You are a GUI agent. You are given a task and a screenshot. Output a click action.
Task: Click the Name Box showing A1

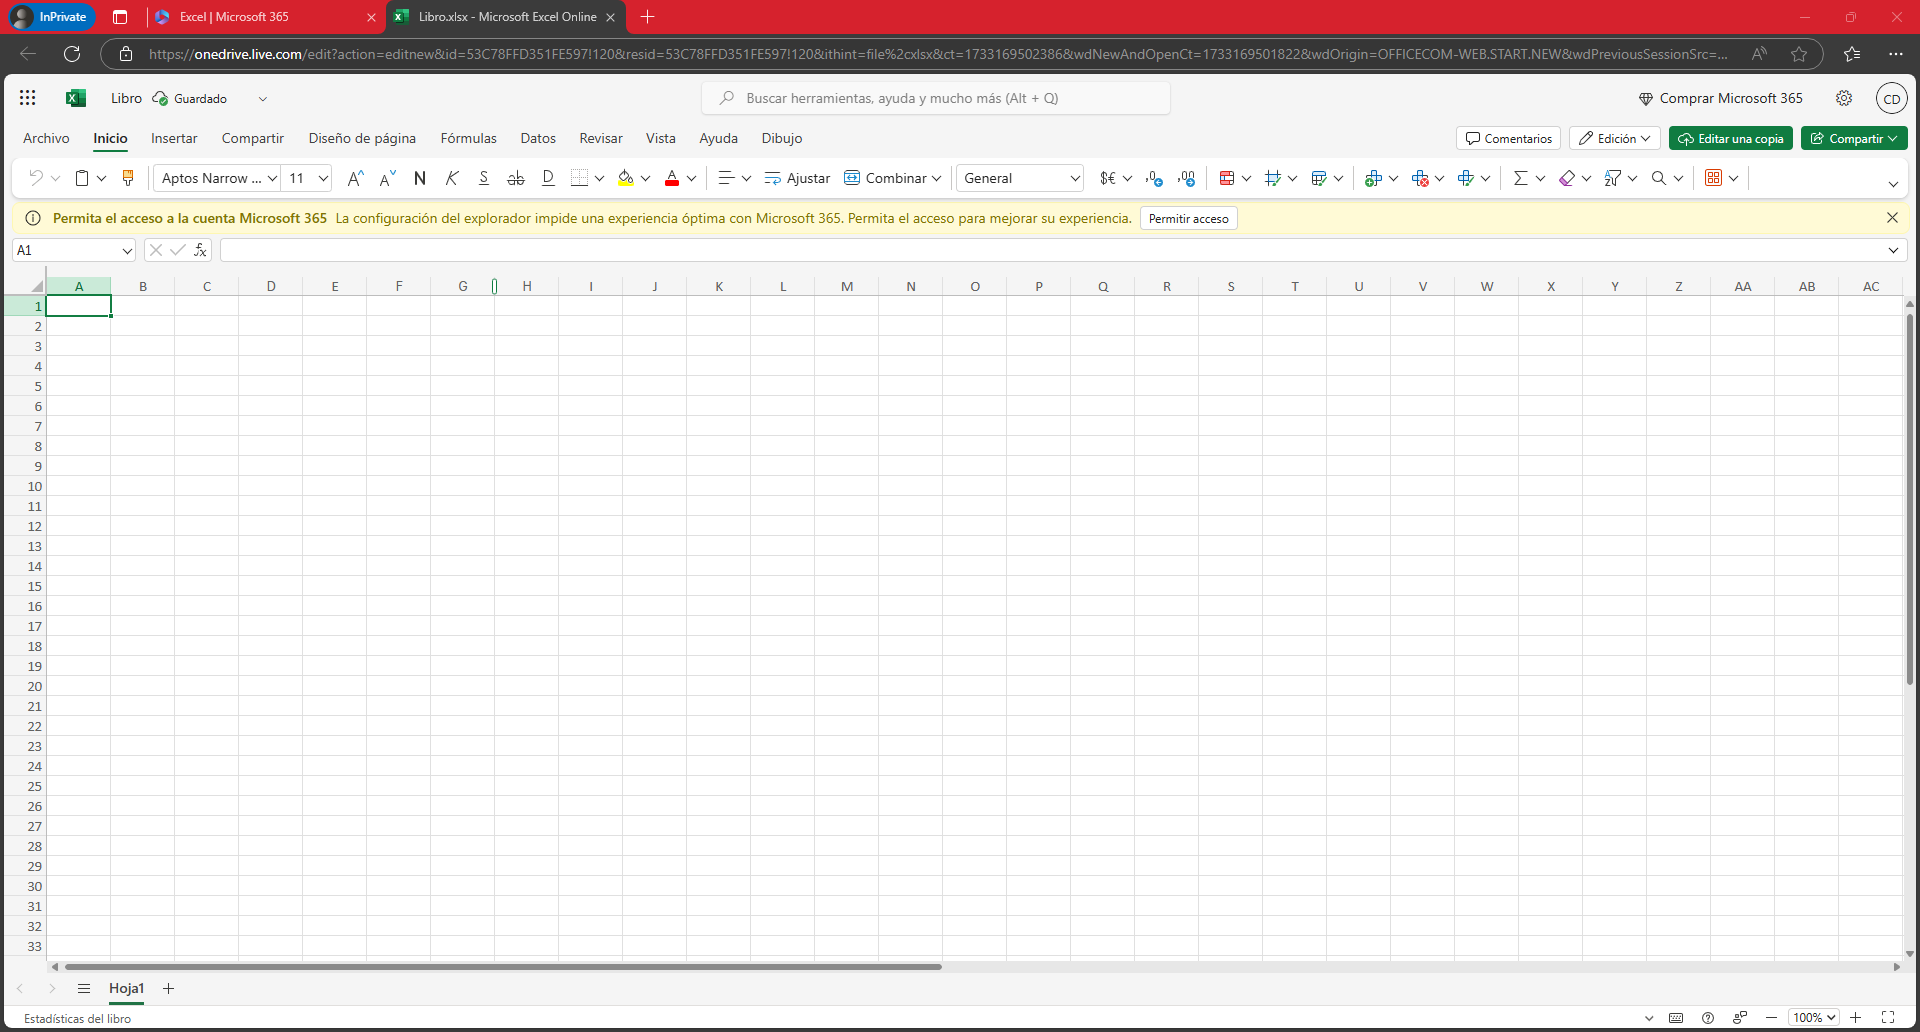pyautogui.click(x=65, y=250)
